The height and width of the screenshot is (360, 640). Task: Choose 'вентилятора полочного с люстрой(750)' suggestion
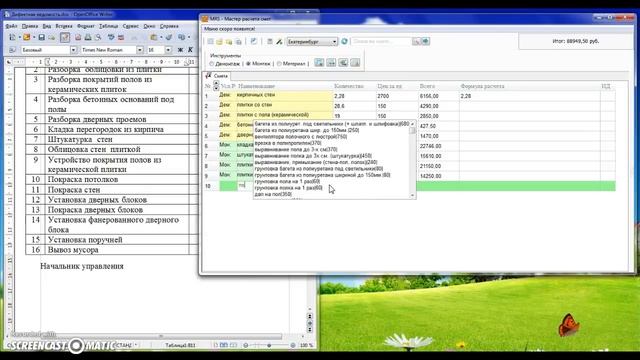300,137
